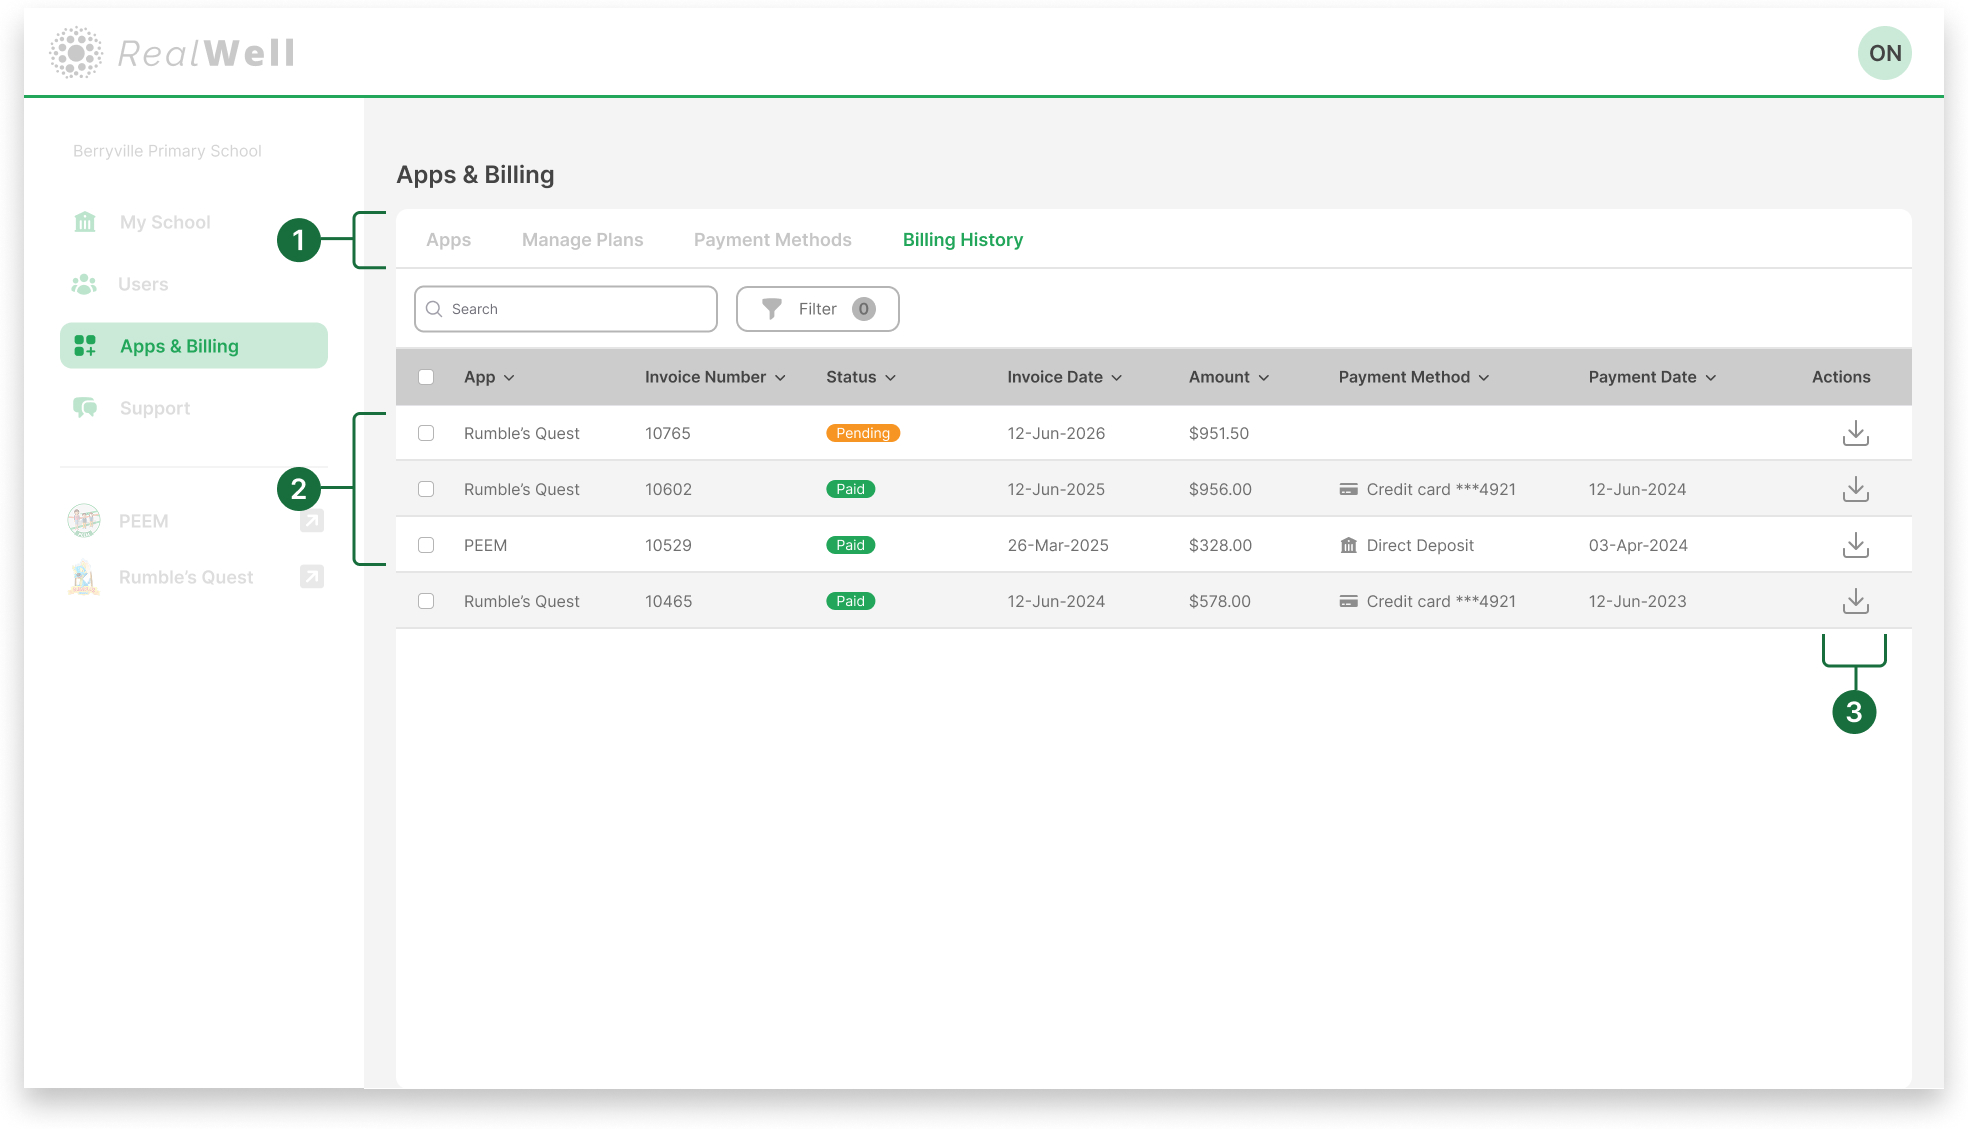Open the Filter options
The image size is (1968, 1129).
pyautogui.click(x=817, y=309)
